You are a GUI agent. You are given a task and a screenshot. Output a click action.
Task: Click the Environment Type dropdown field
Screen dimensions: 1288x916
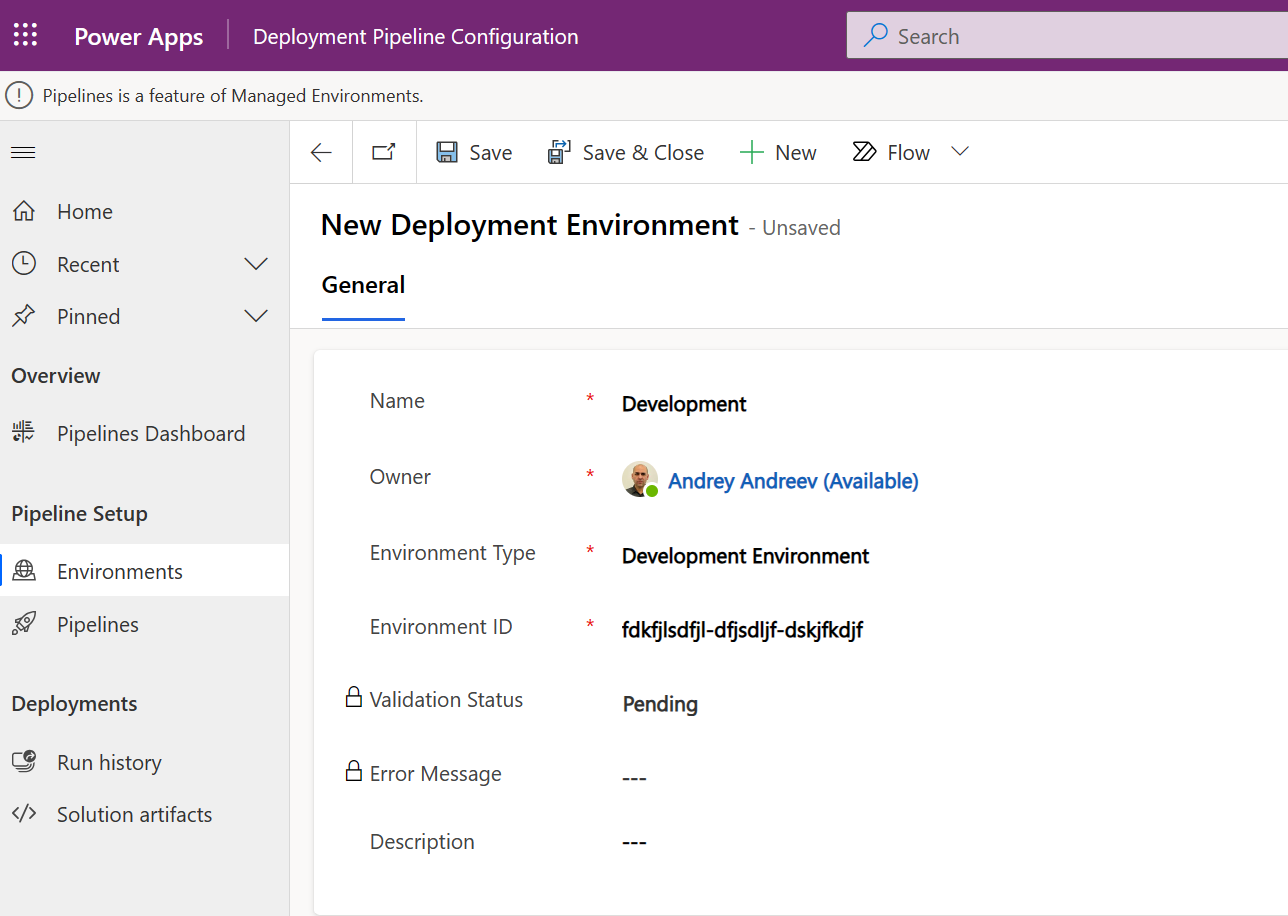[745, 556]
